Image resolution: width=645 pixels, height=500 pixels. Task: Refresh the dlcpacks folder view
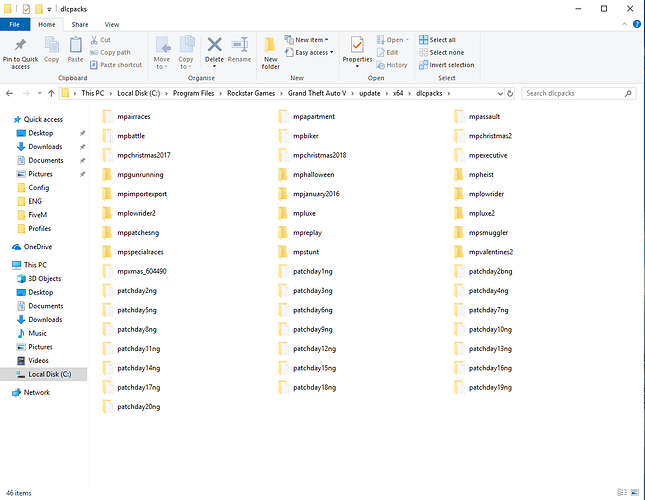510,93
